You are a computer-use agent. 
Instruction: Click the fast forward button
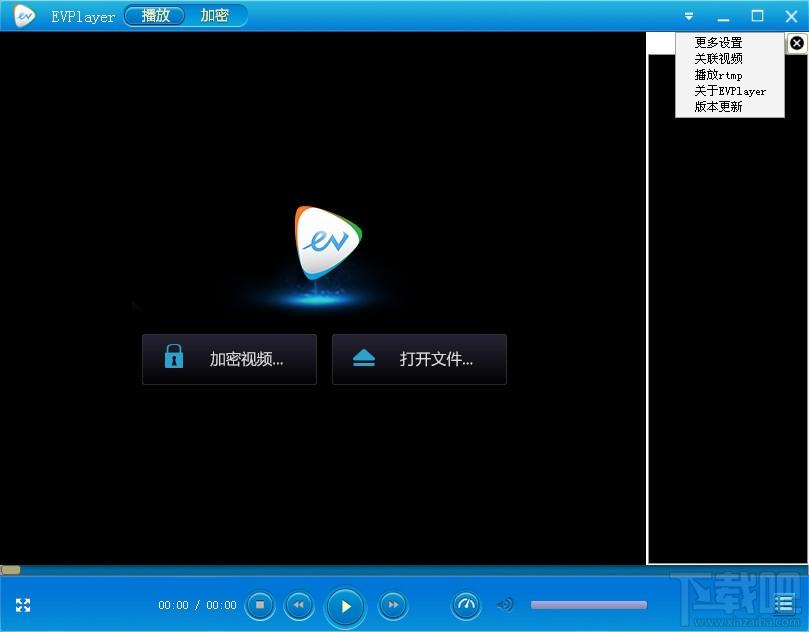coord(393,605)
